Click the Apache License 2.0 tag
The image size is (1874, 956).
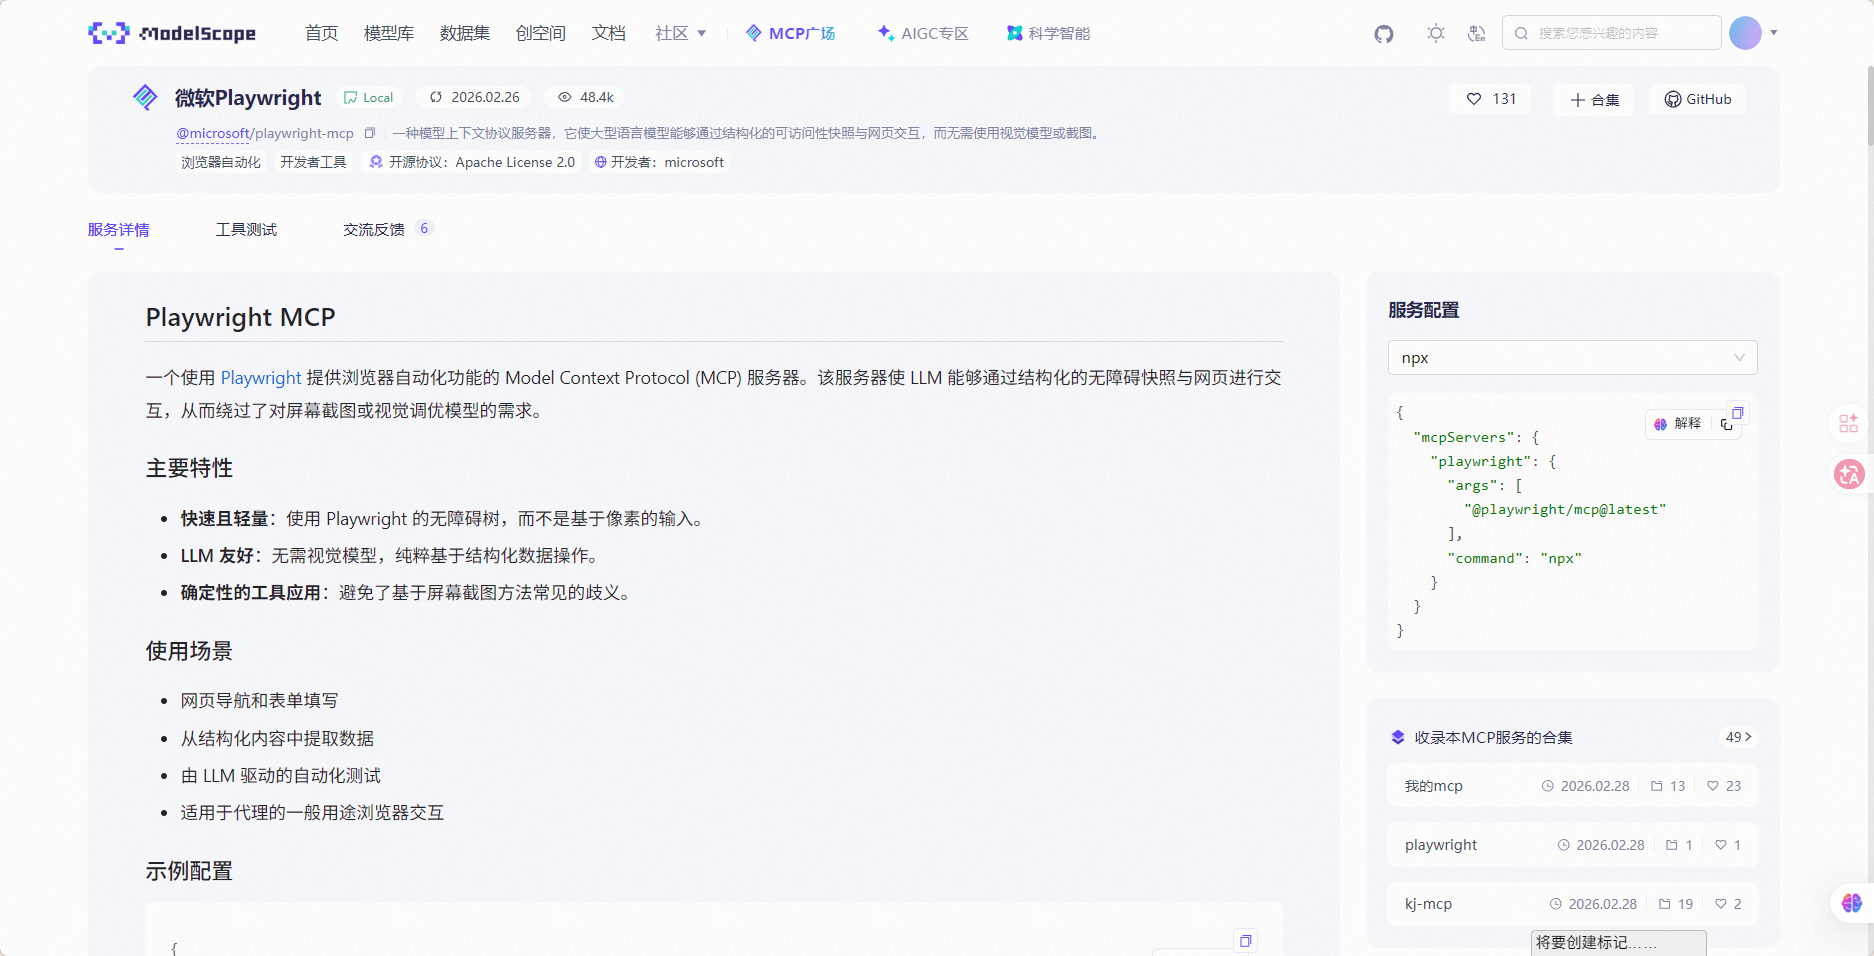click(x=472, y=162)
